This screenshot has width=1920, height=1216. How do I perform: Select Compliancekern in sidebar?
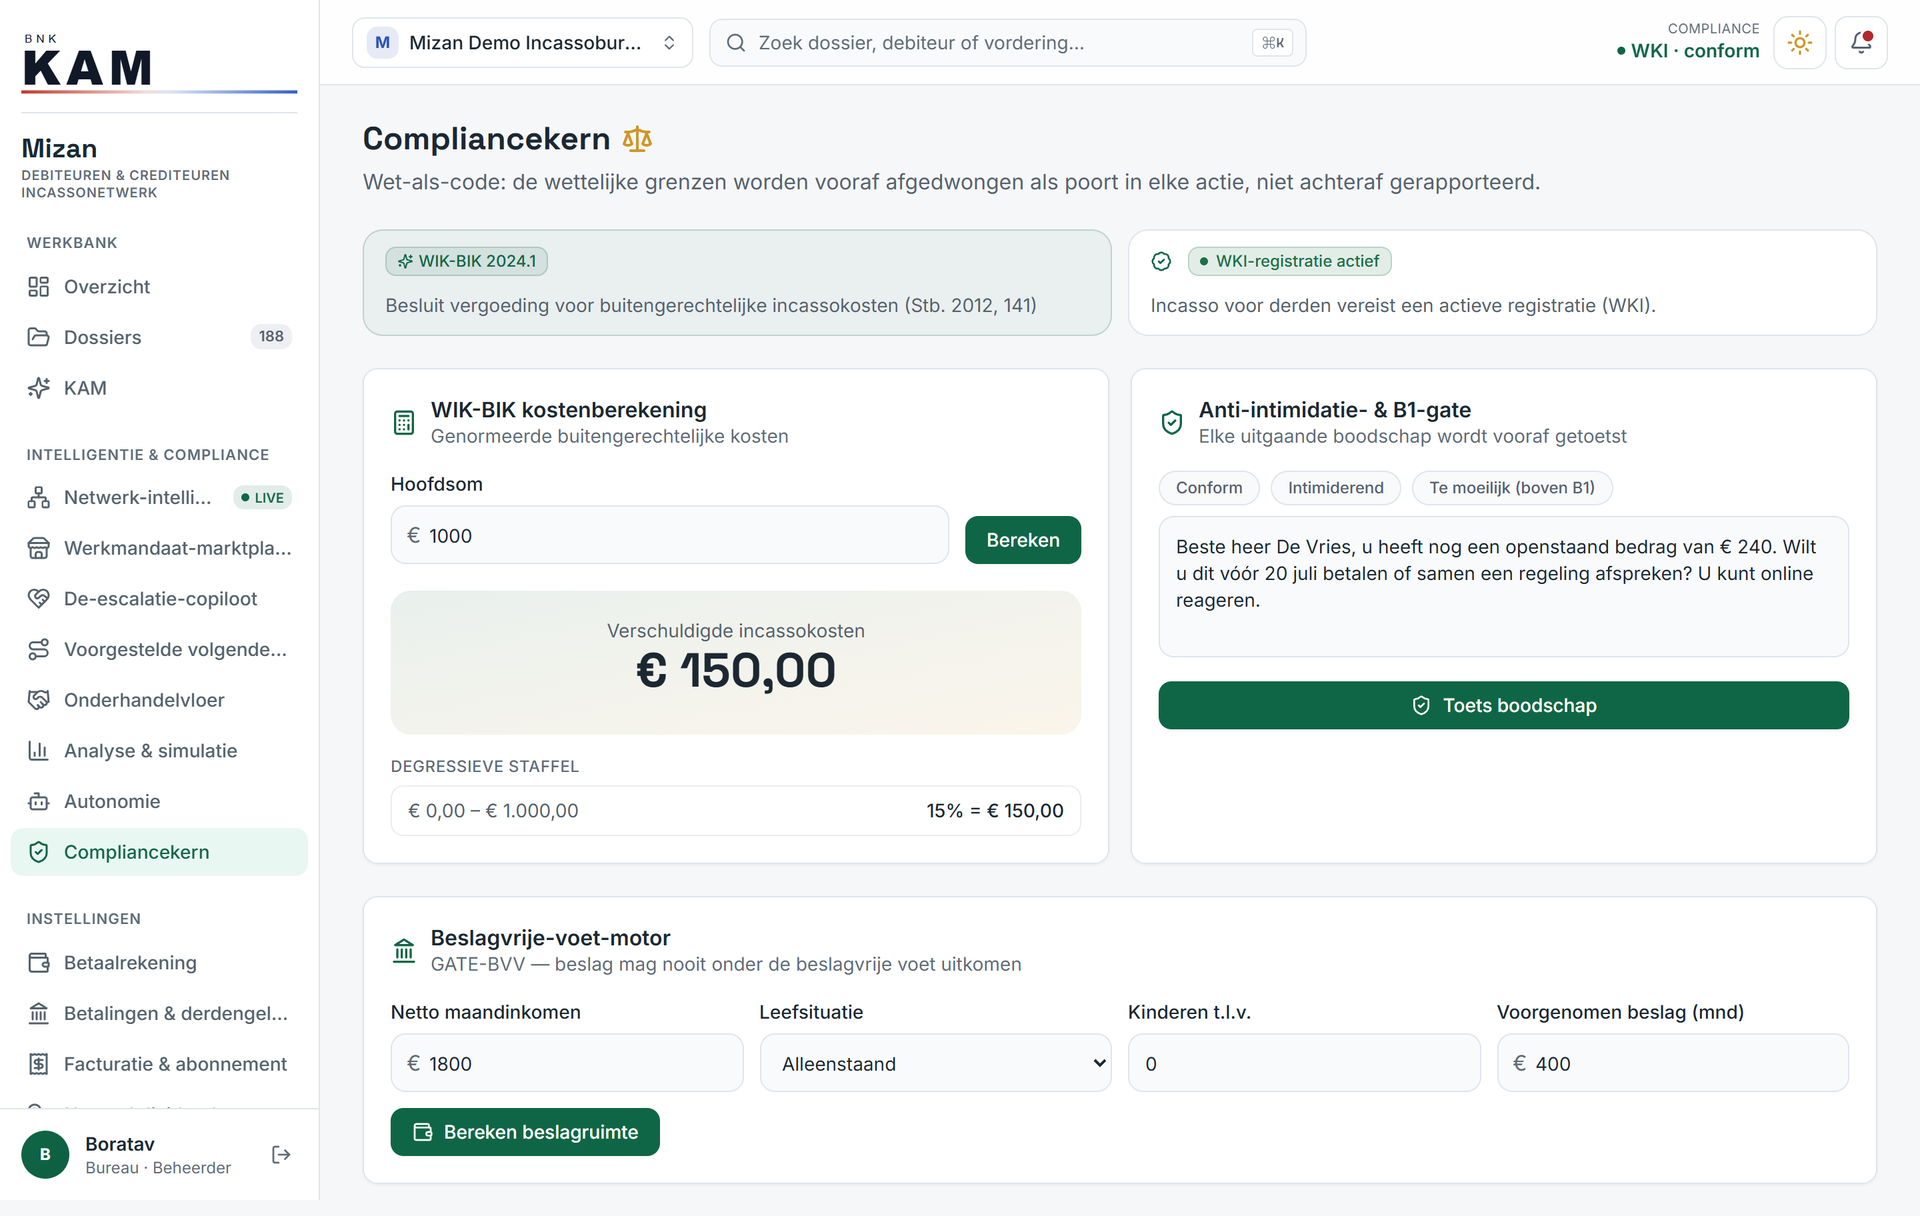159,852
